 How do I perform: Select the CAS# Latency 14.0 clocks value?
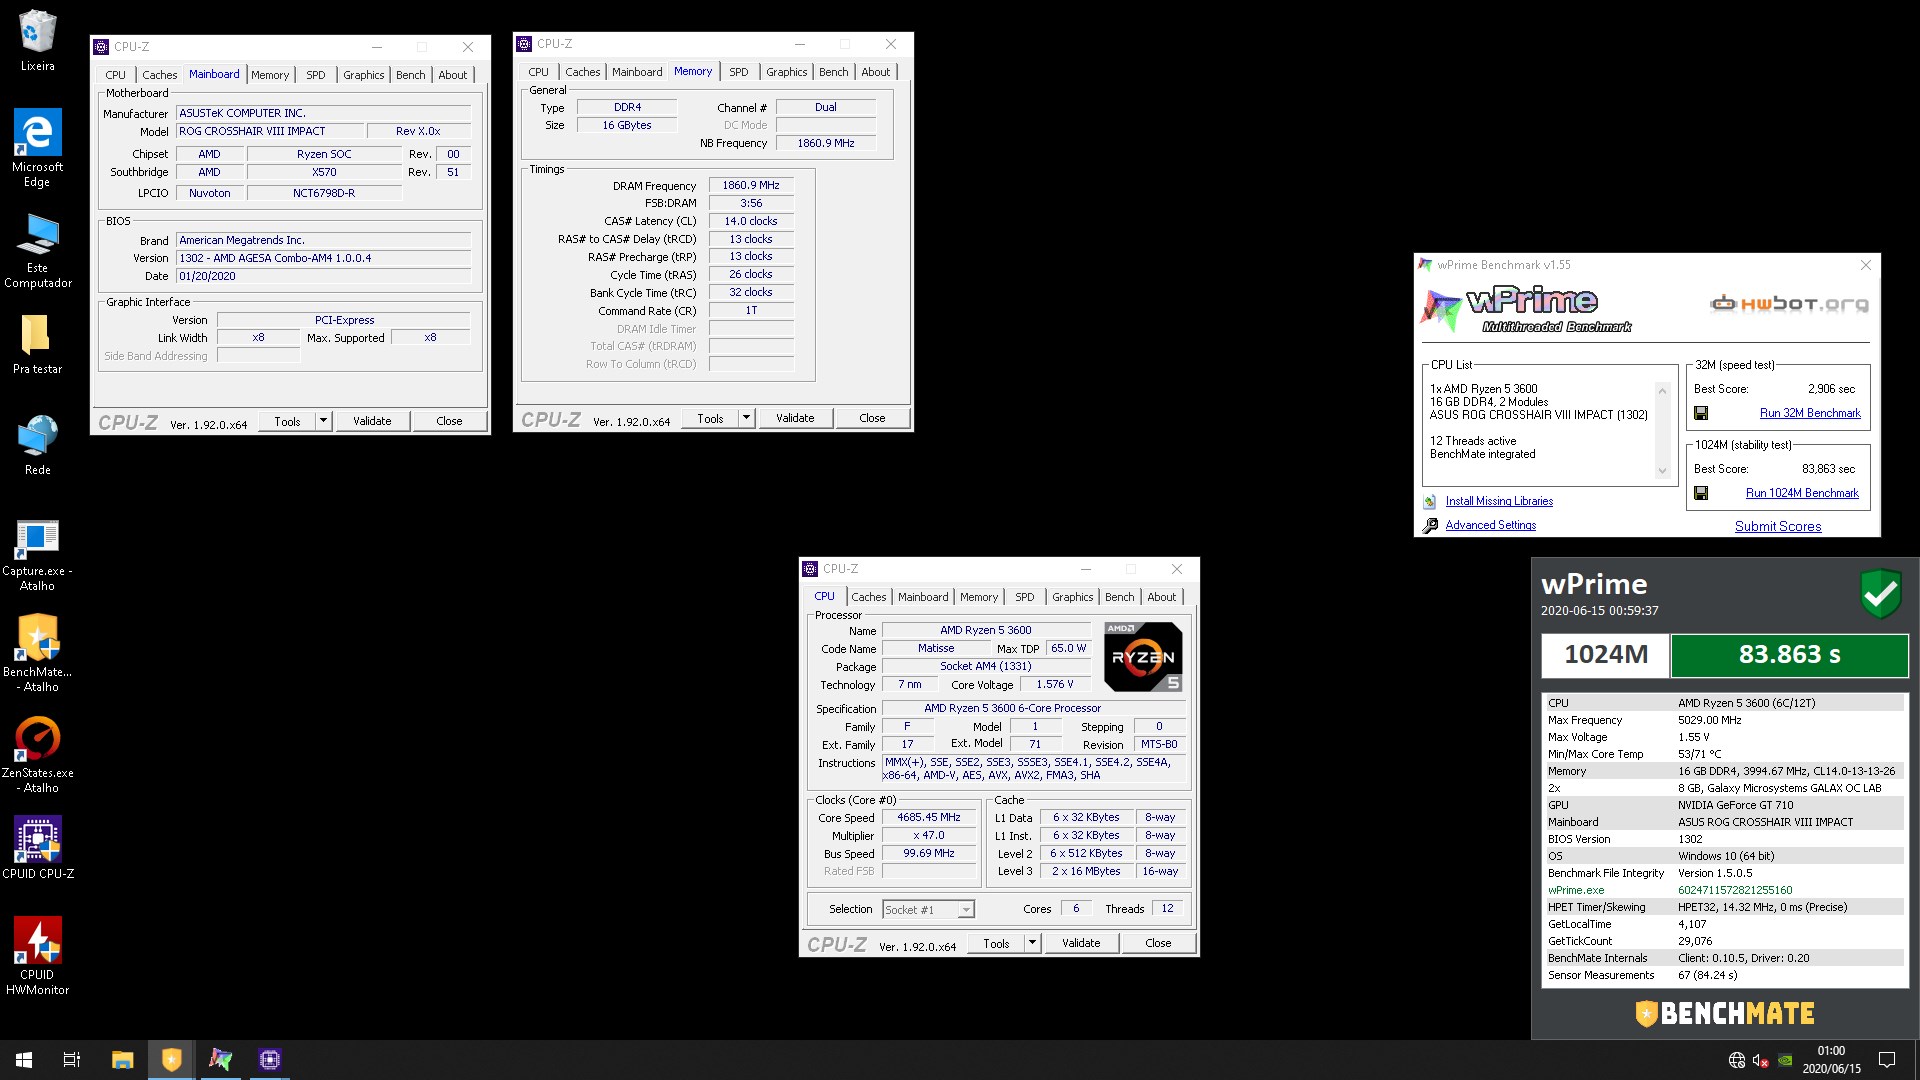click(x=751, y=221)
